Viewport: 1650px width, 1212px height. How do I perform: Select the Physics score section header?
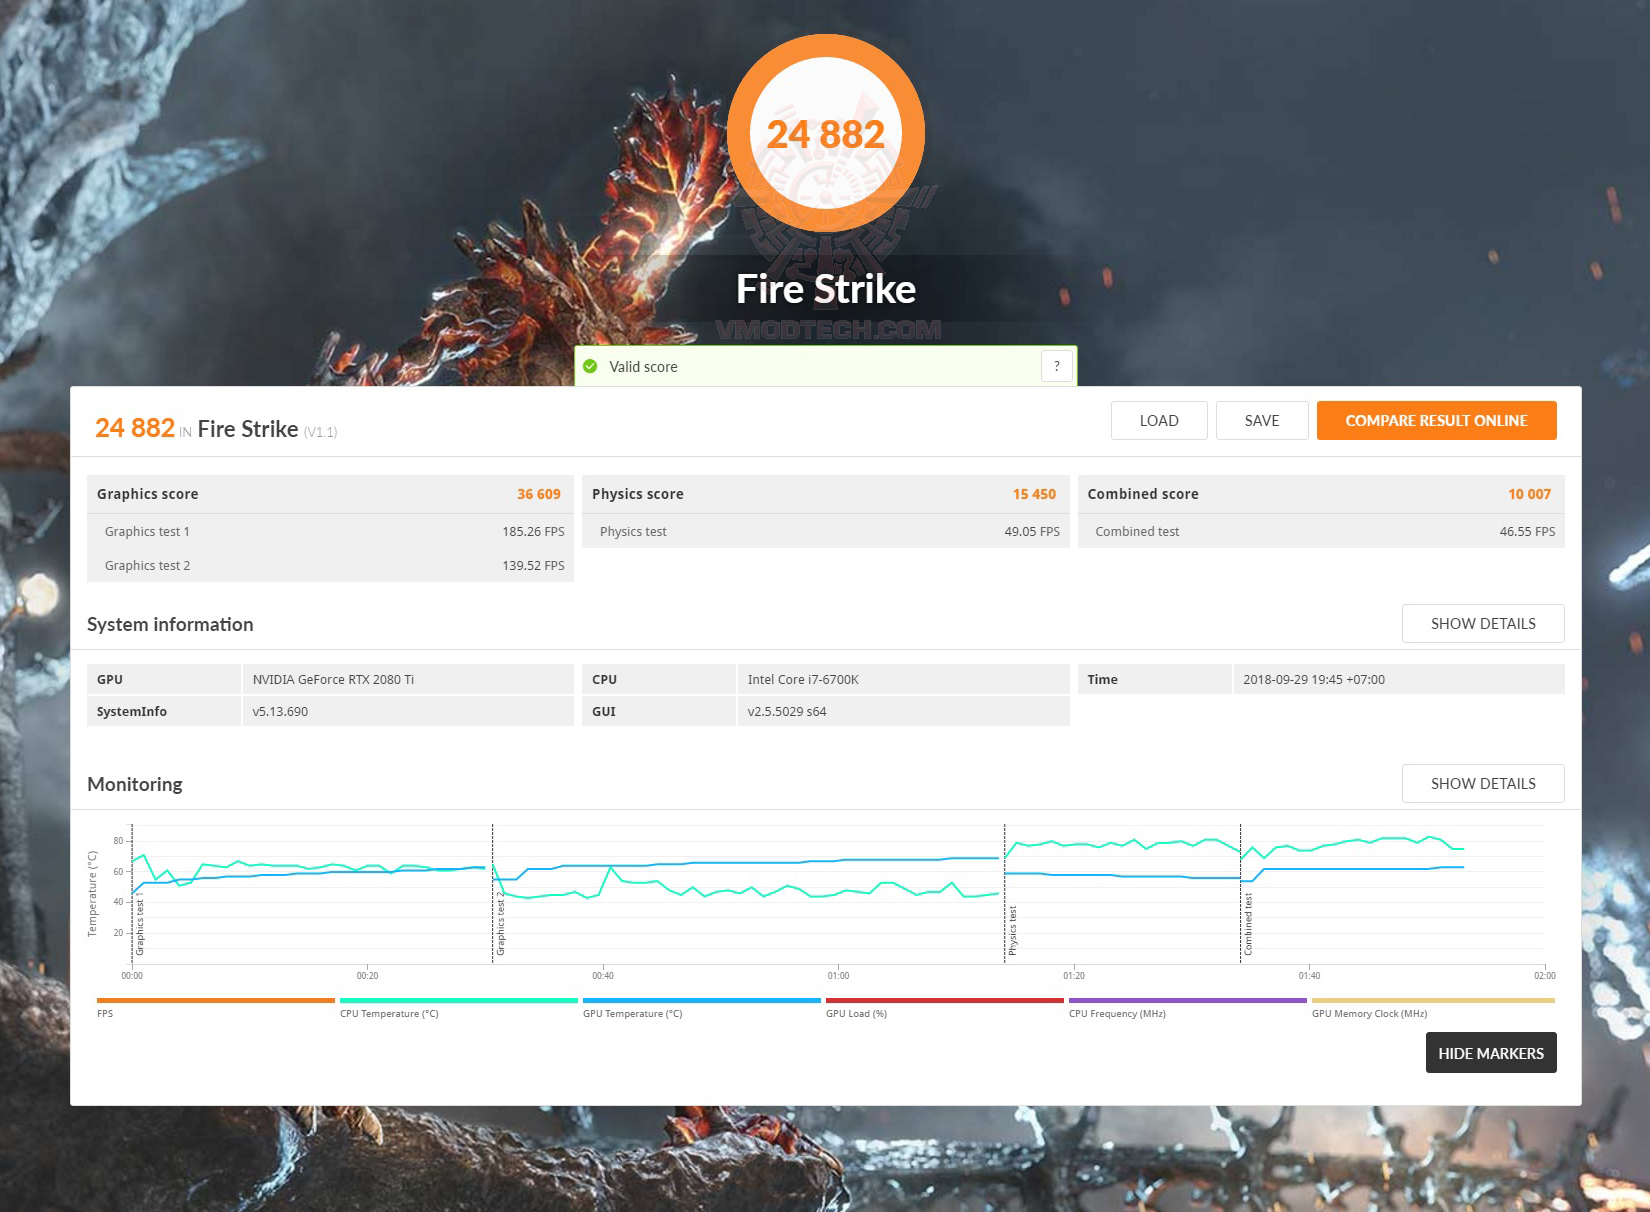(826, 494)
